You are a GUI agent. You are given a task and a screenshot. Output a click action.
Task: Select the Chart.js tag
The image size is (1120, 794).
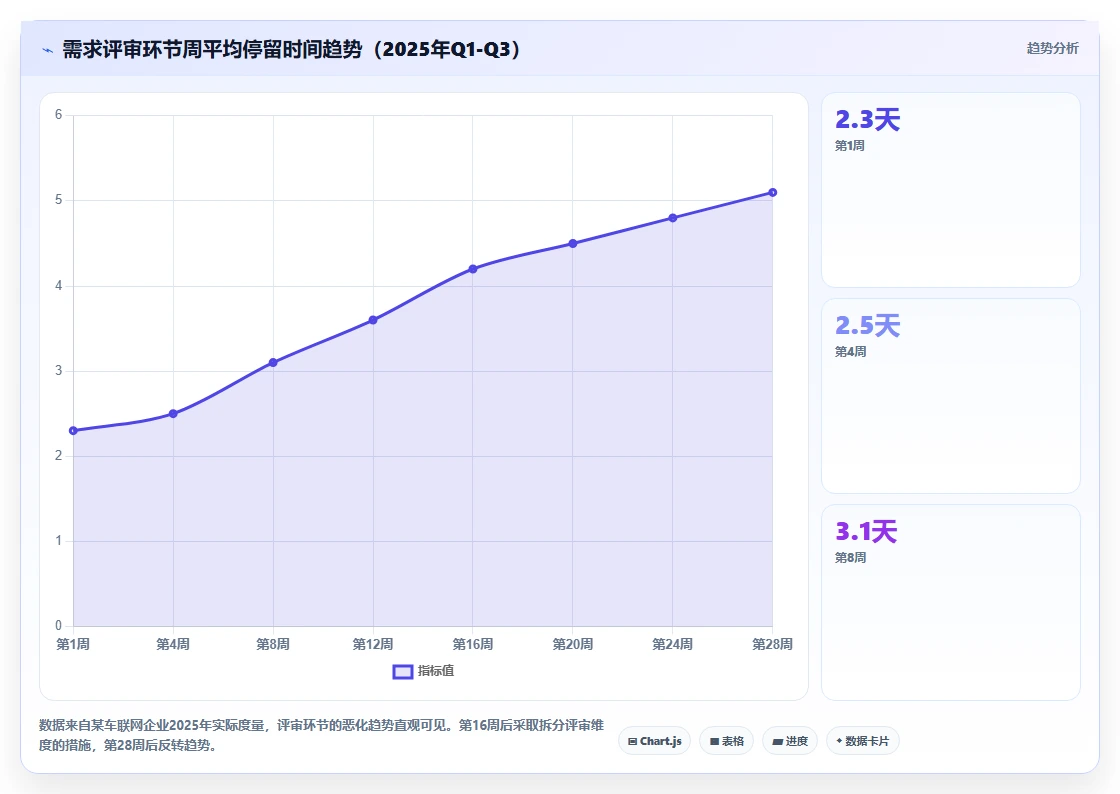[654, 741]
